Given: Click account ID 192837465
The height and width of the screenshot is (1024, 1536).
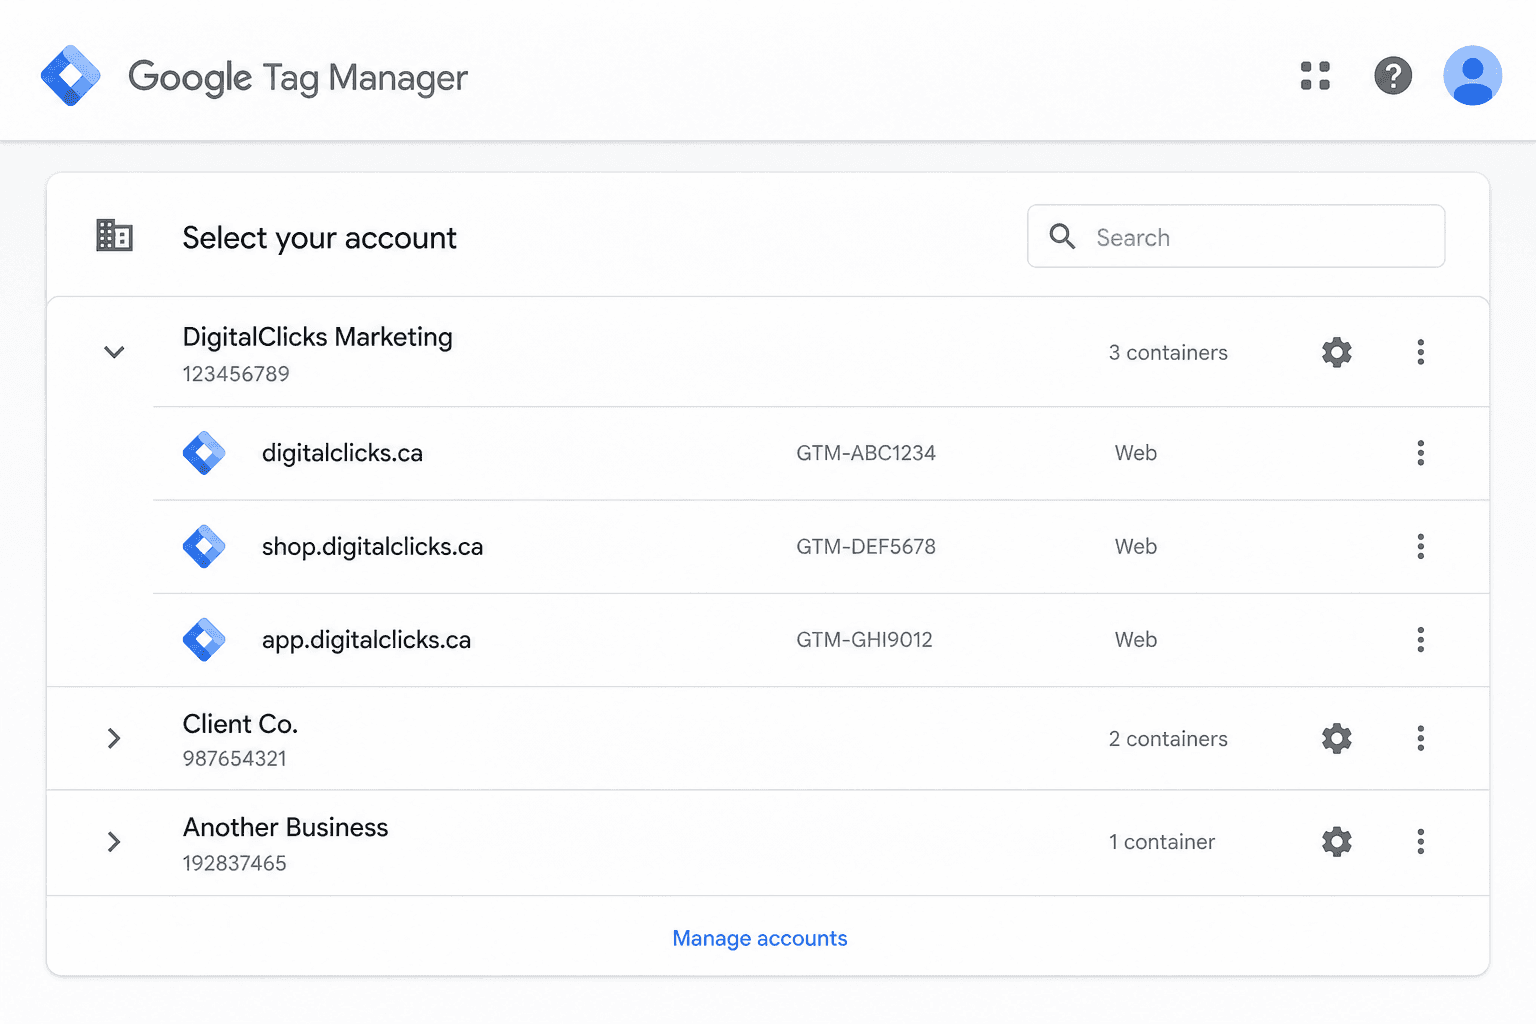Looking at the screenshot, I should tap(234, 863).
